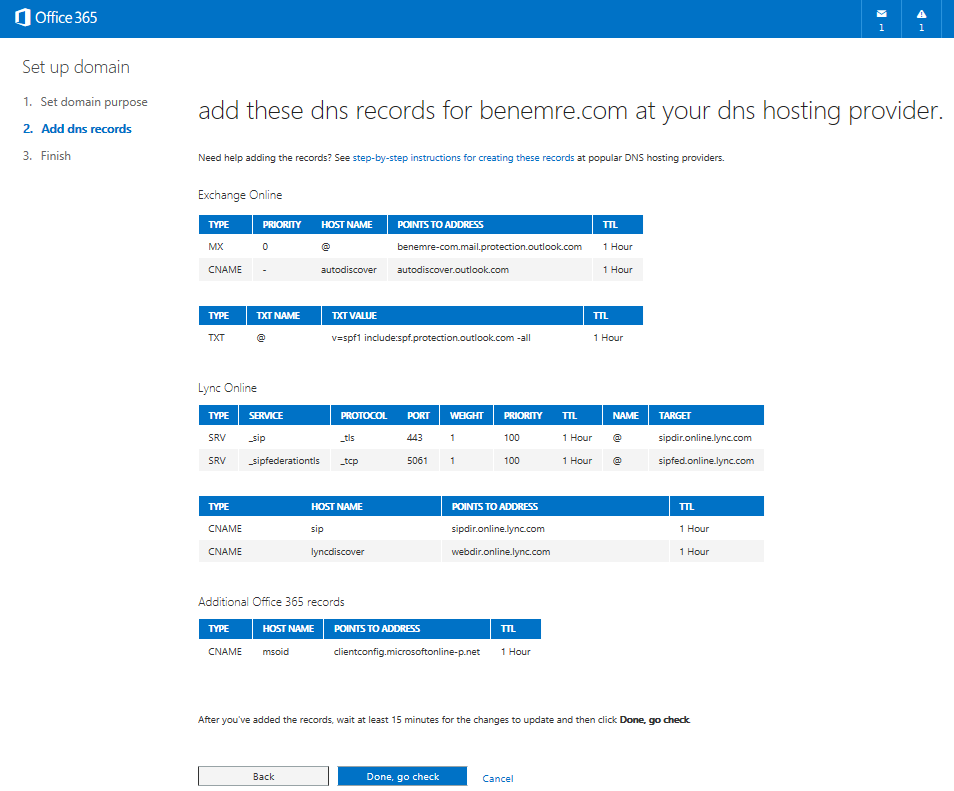Select the lyncdiscover host name

point(337,552)
